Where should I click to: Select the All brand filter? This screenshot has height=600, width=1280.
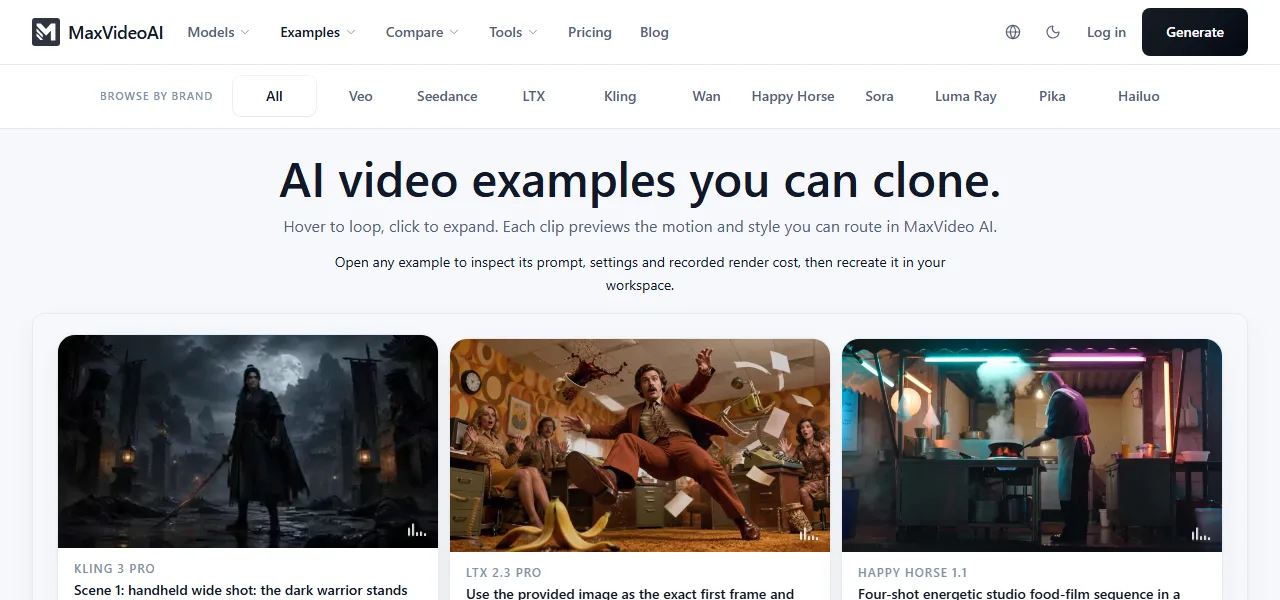(274, 96)
